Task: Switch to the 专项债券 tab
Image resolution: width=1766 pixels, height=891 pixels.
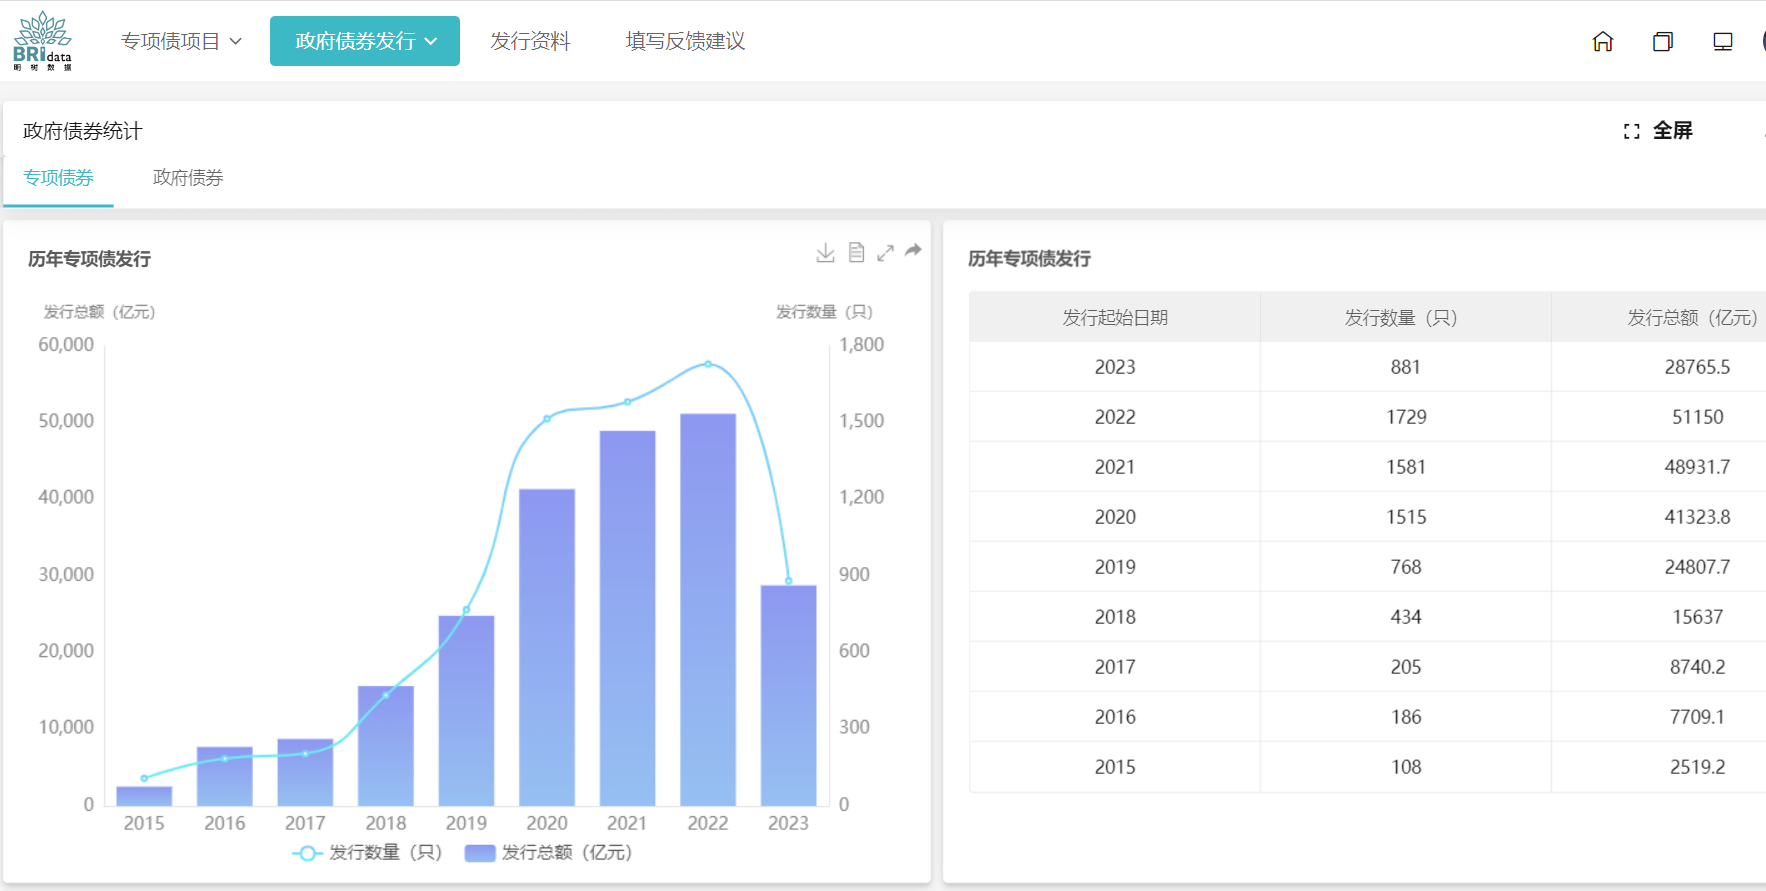Action: [x=58, y=178]
